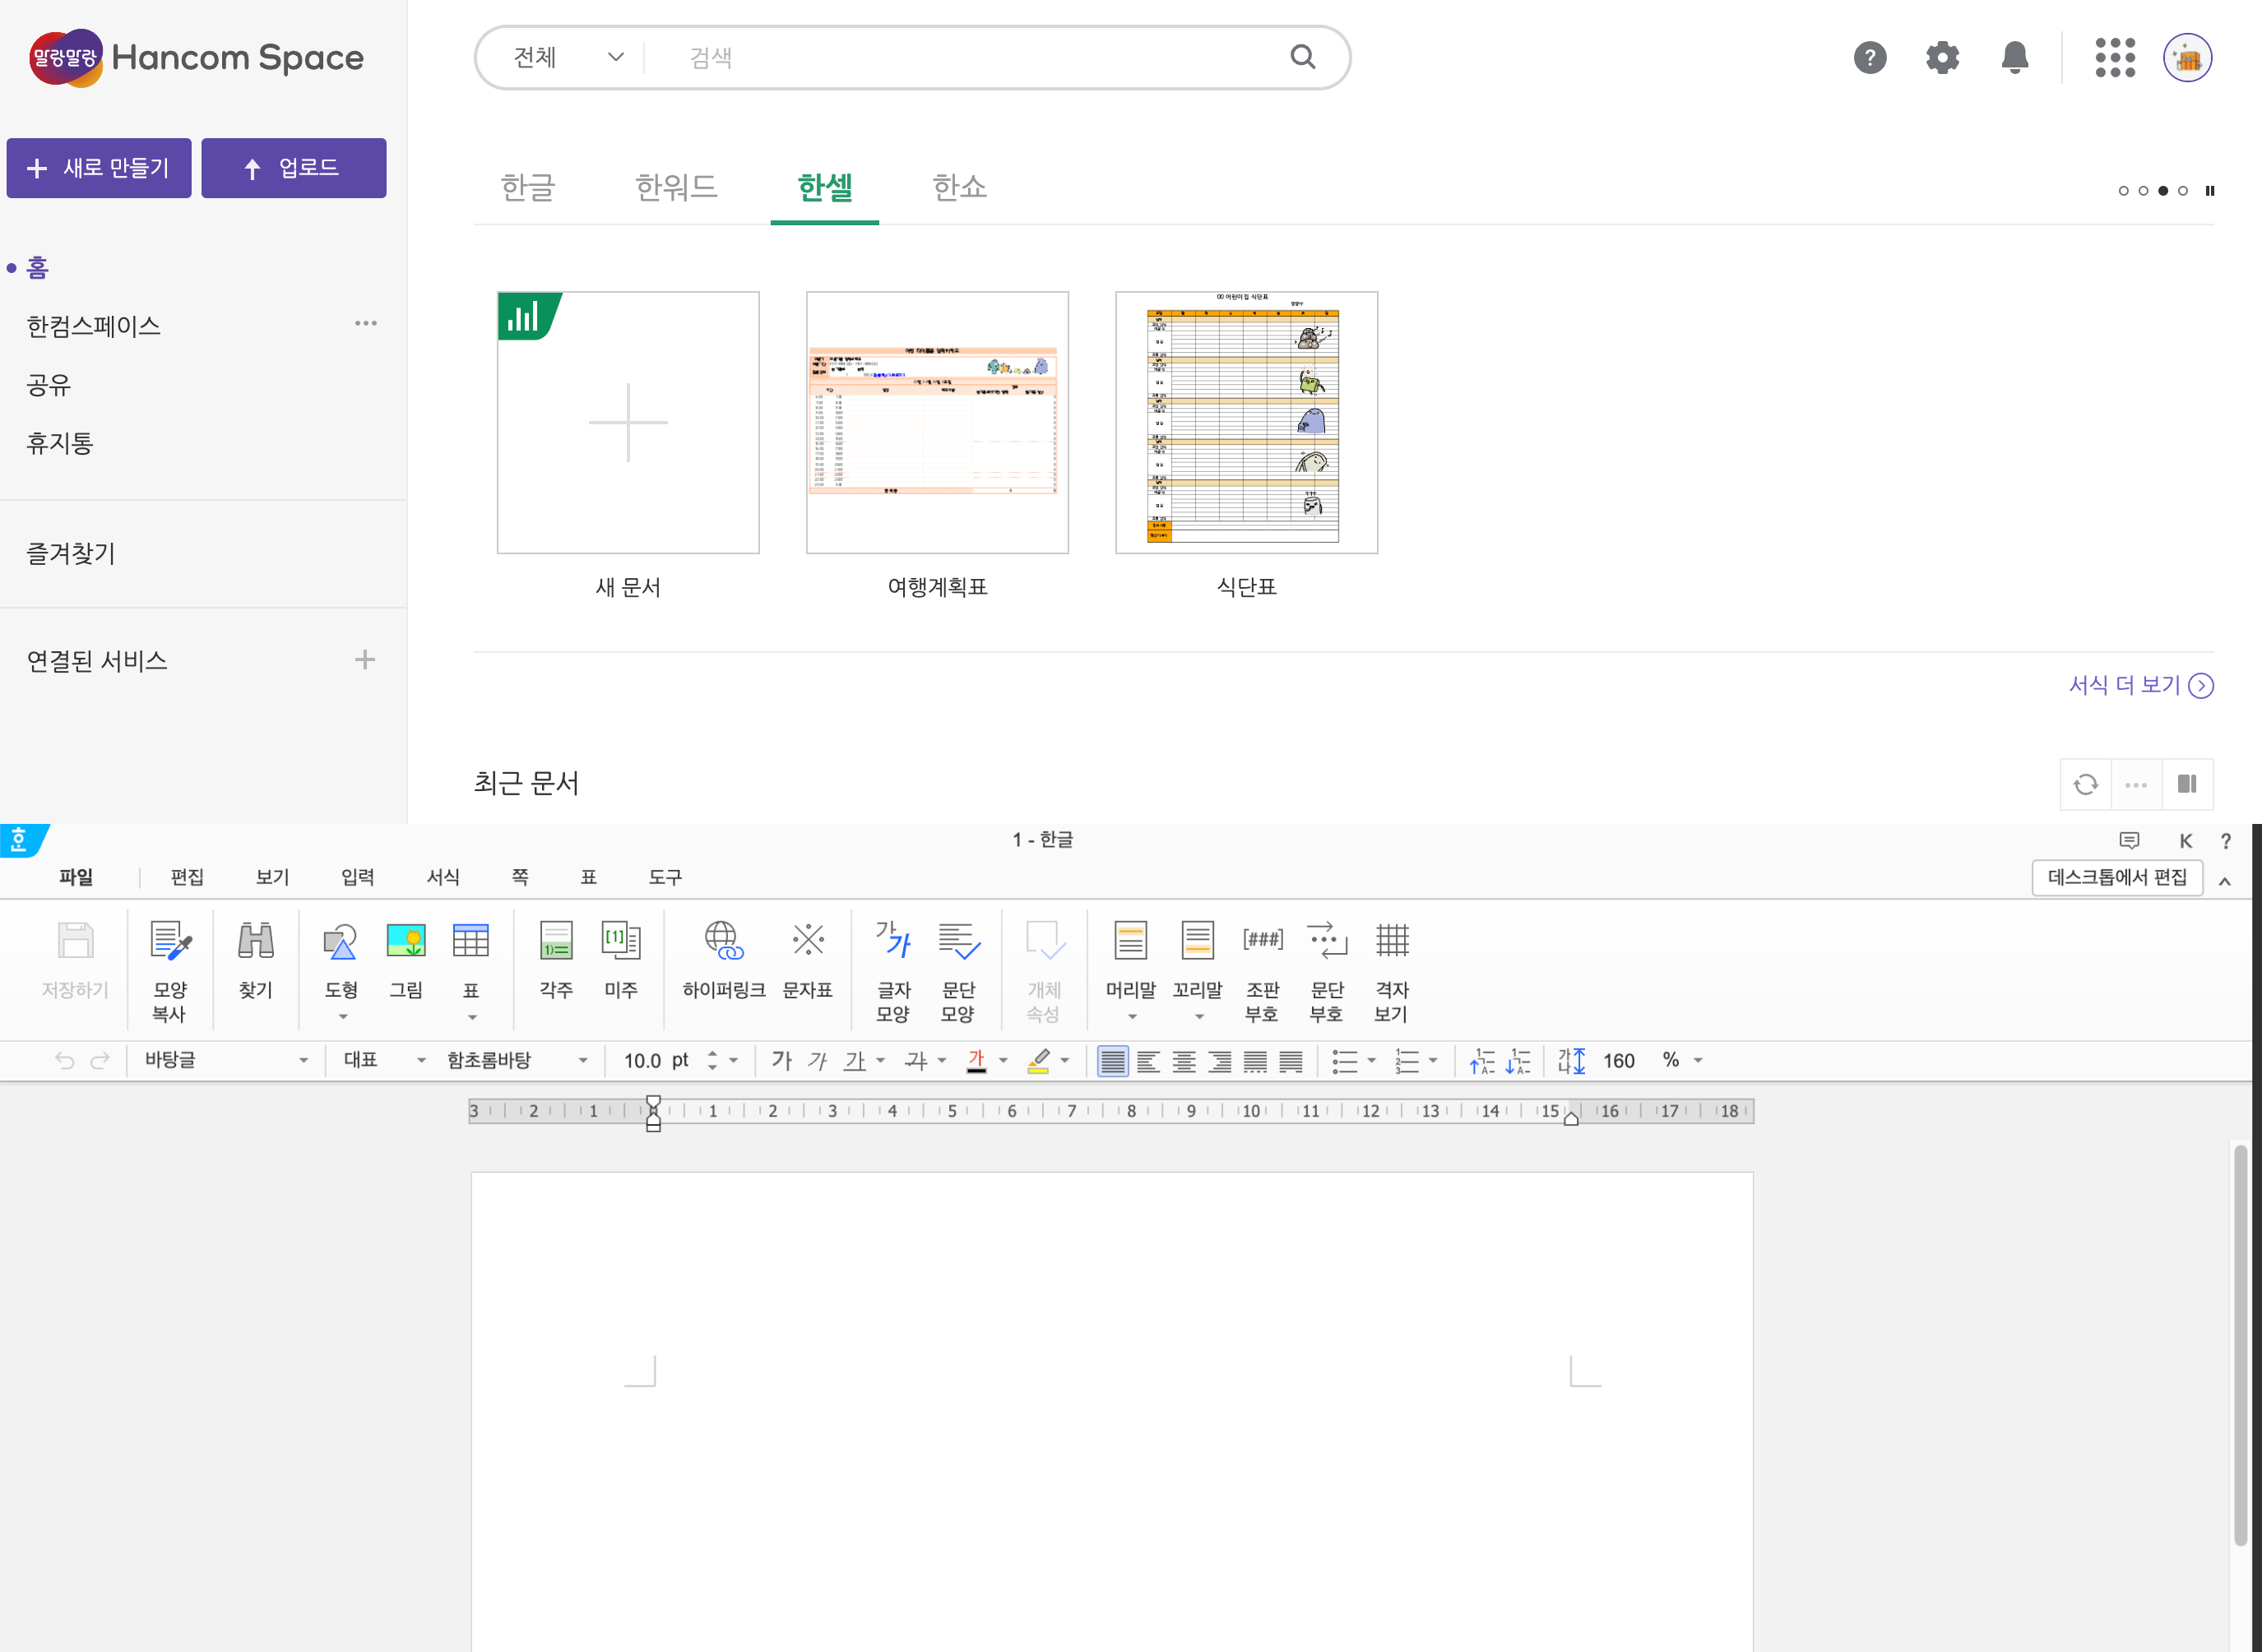Toggle grid view (격자 보기)
Screen dimensions: 2262x1652
click(x=1391, y=941)
